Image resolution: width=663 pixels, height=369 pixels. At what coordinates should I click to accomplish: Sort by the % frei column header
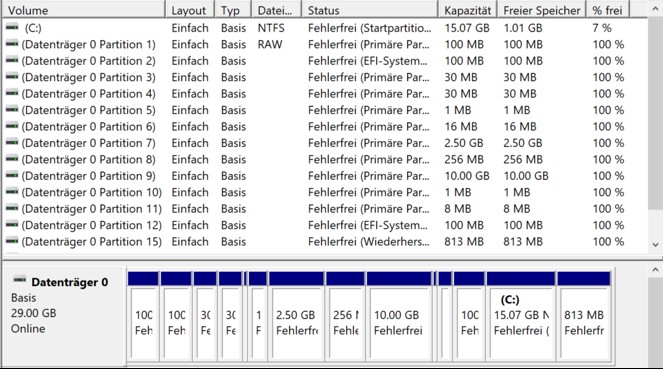608,10
